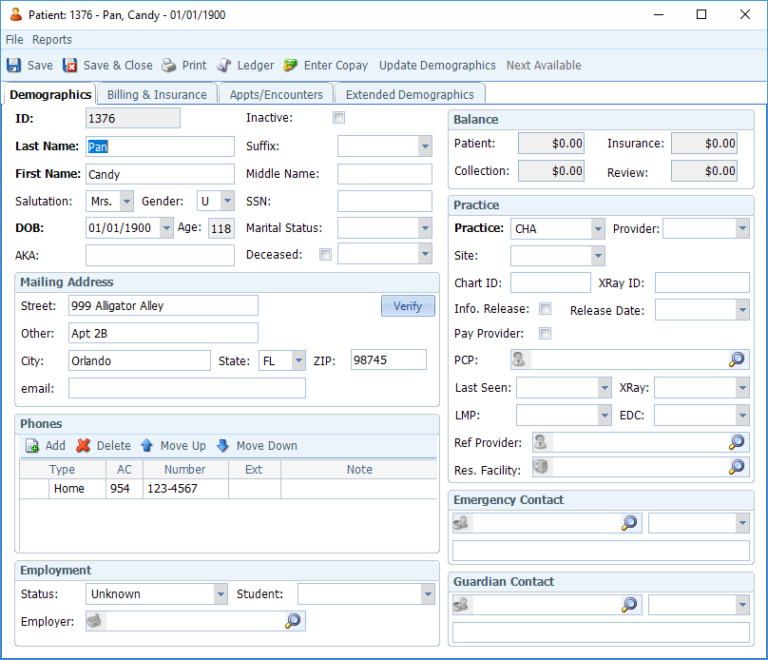This screenshot has width=768, height=660.
Task: Click the Delete phone red X icon
Action: (83, 445)
